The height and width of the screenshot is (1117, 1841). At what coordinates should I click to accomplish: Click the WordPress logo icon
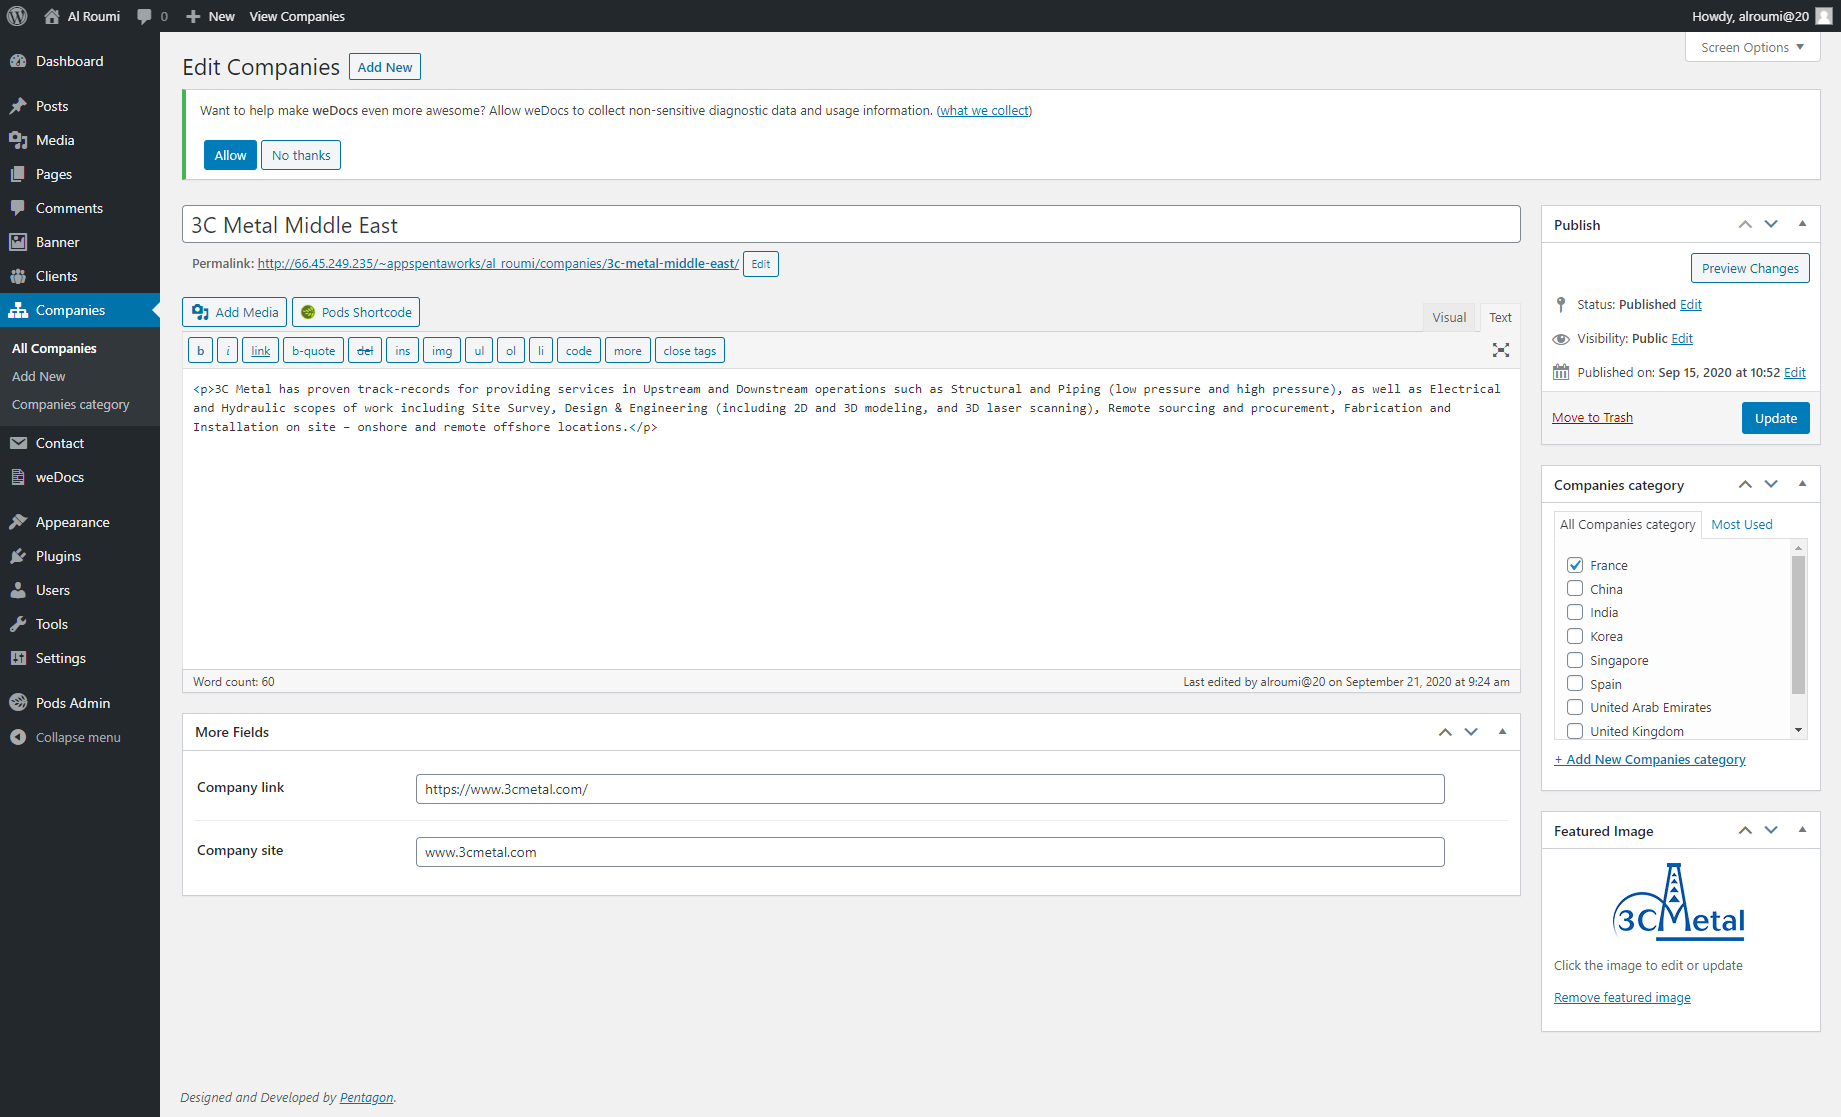(17, 16)
